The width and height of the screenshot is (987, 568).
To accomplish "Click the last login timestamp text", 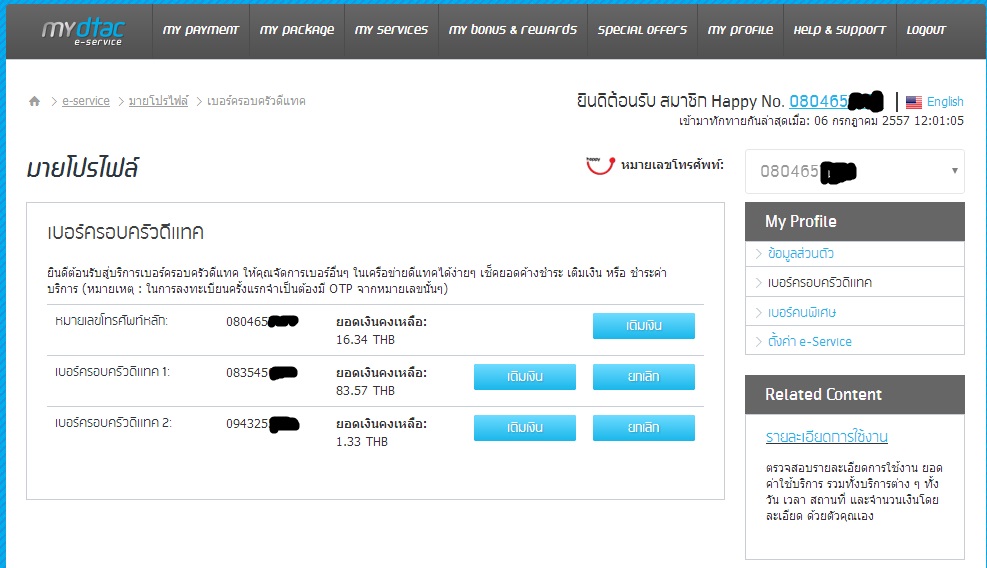I will (x=821, y=121).
